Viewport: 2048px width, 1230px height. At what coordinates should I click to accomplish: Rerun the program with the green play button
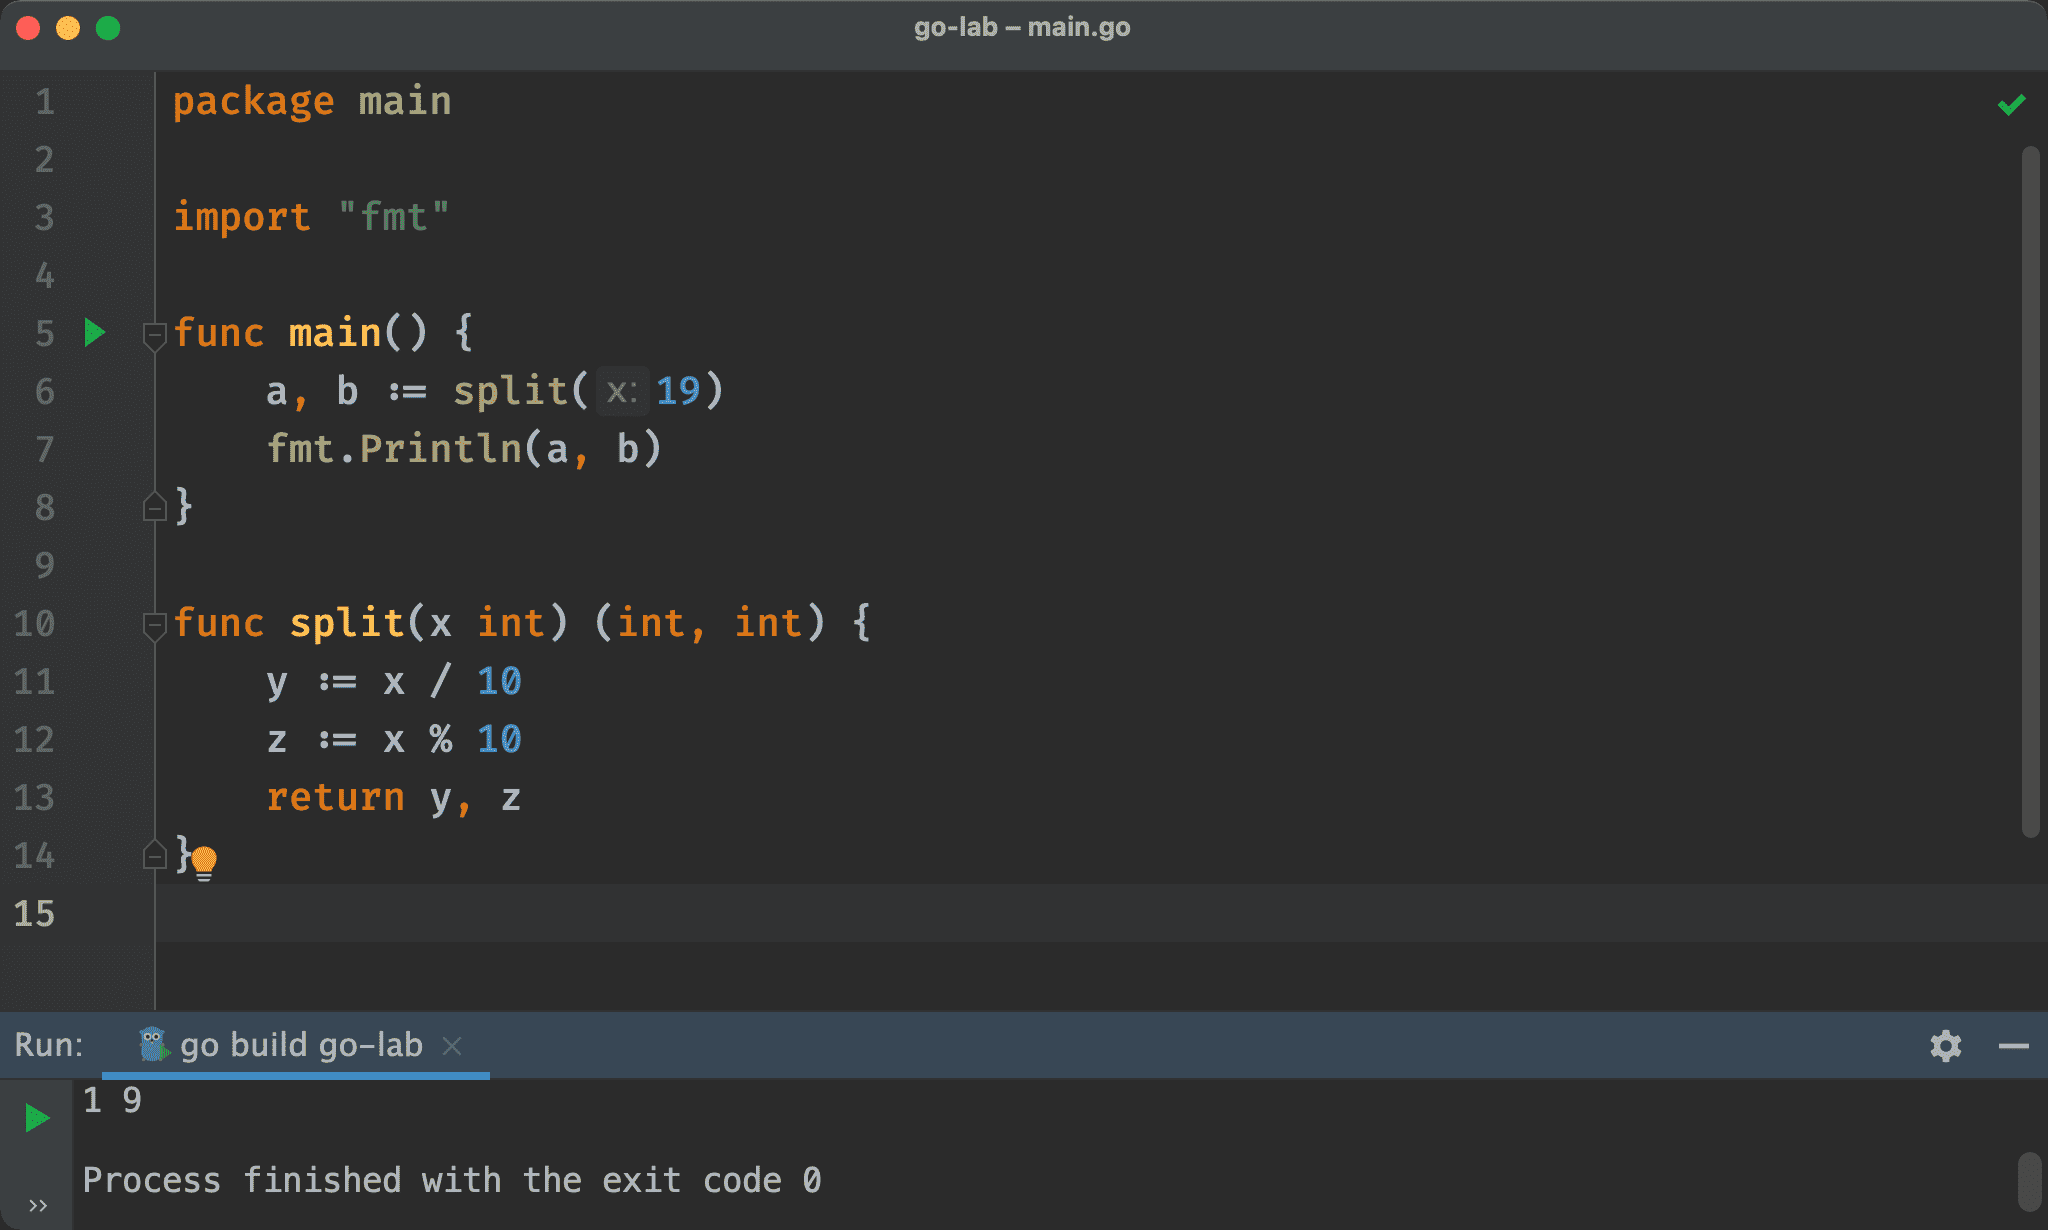coord(37,1117)
